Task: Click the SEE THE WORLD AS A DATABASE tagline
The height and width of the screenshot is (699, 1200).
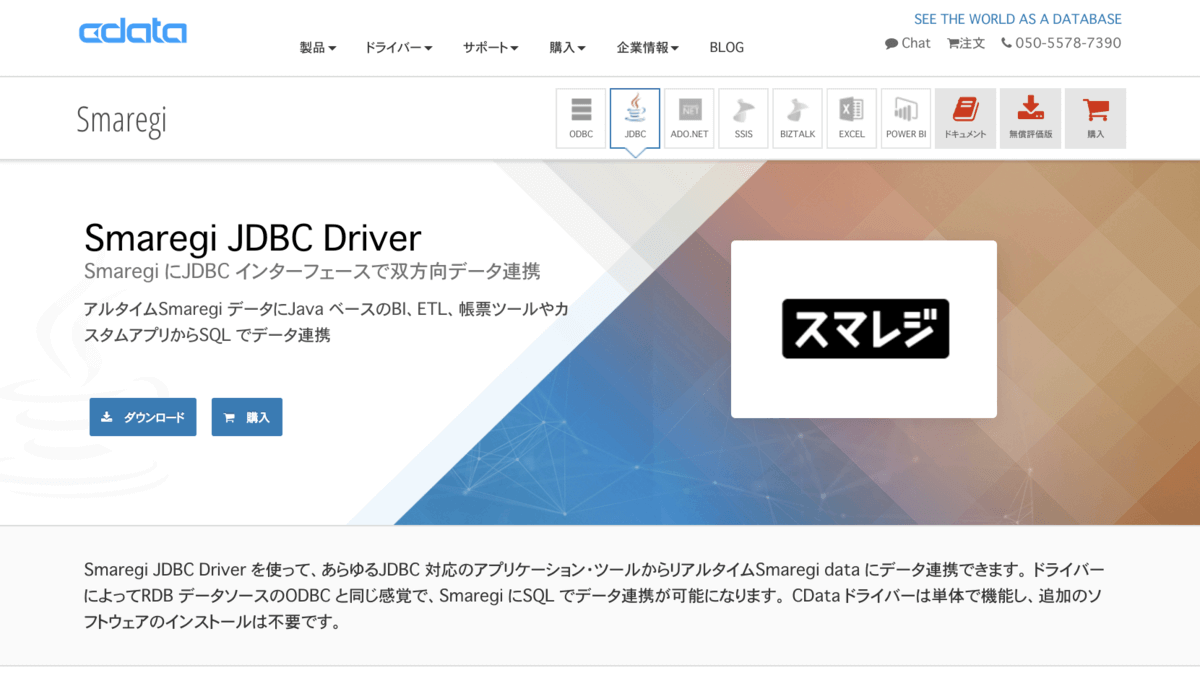Action: click(x=1018, y=19)
